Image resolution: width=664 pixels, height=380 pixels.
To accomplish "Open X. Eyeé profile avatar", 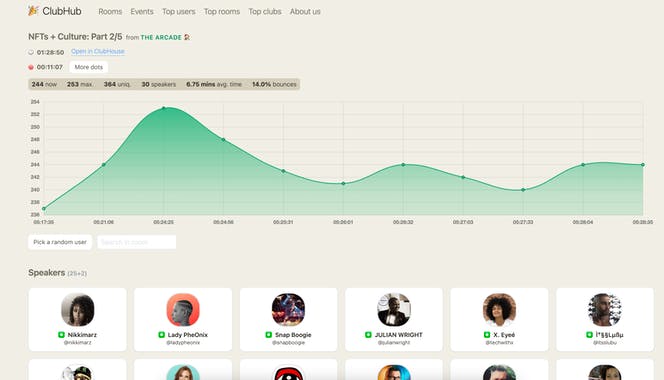I will click(499, 310).
